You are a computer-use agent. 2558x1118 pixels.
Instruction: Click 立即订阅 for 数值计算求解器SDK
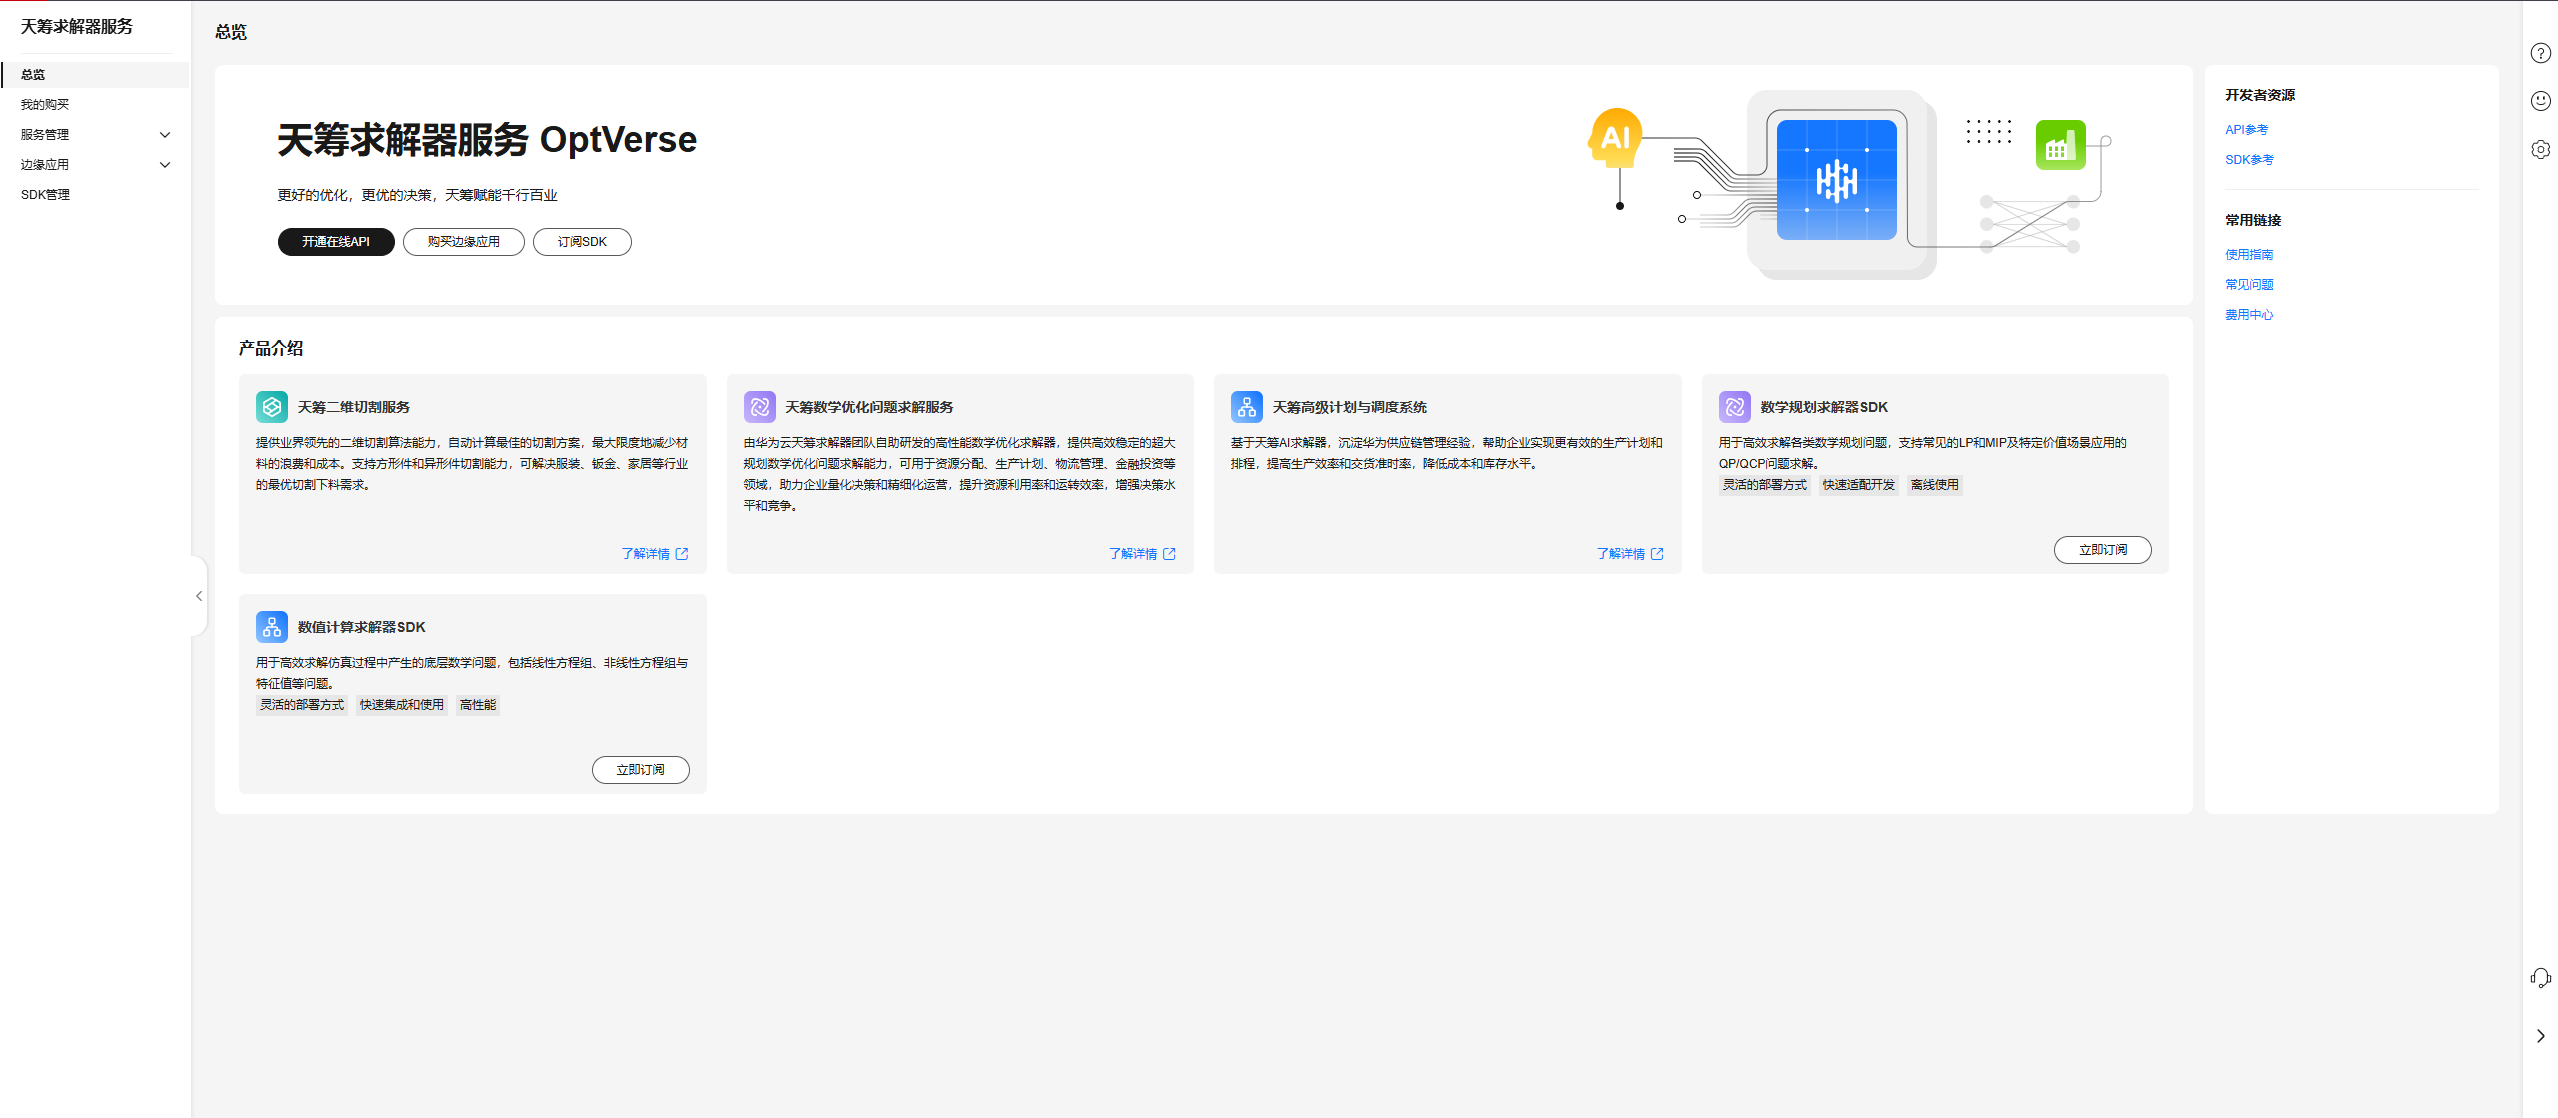[x=640, y=770]
